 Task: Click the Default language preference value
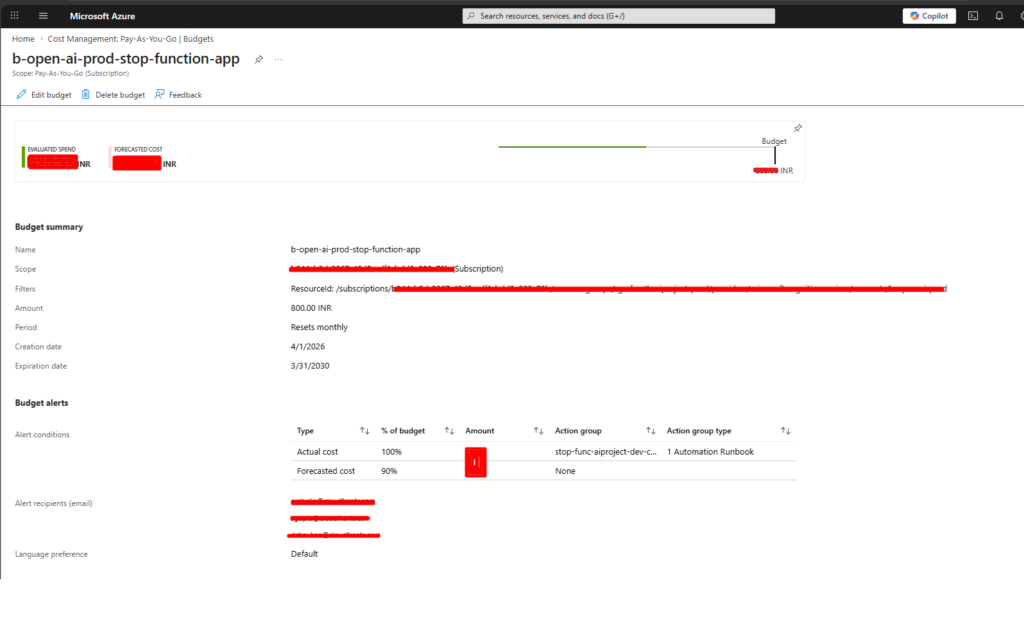tap(304, 554)
